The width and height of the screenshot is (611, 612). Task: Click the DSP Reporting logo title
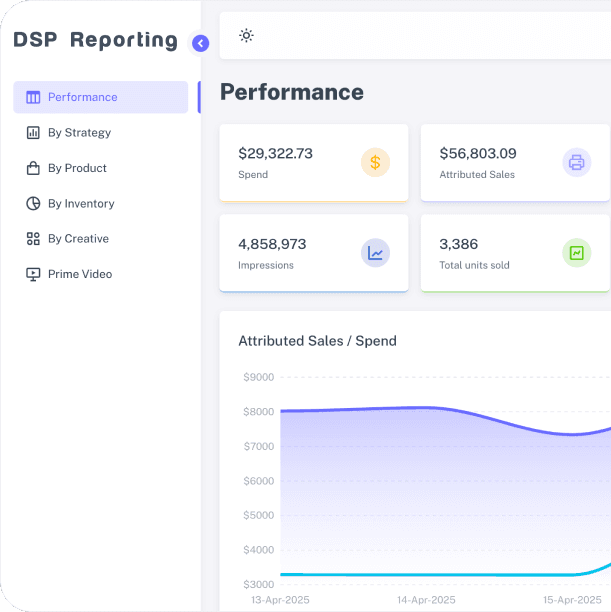(96, 40)
